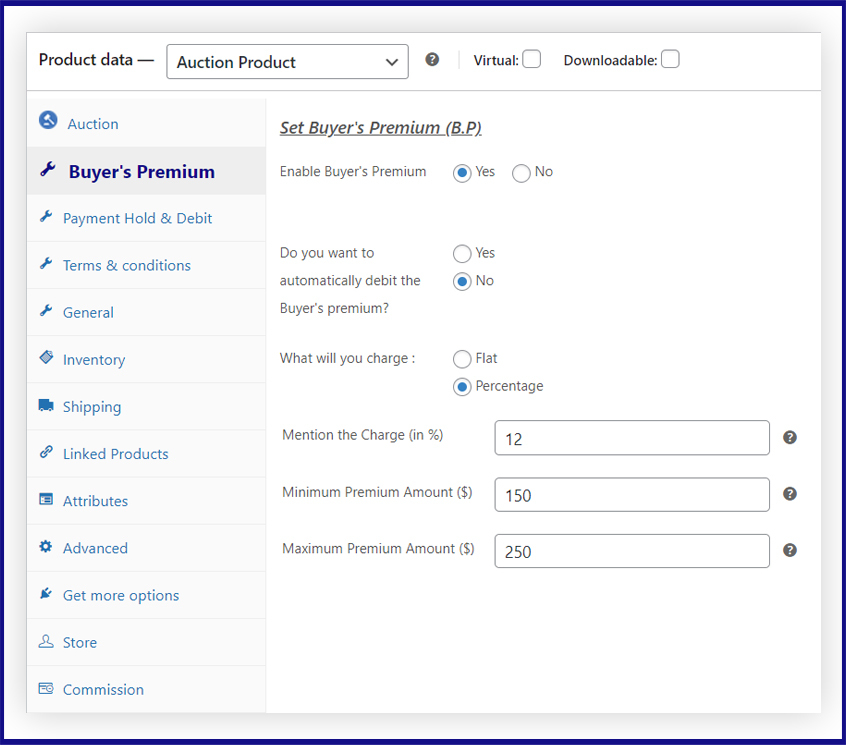Viewport: 846px width, 745px height.
Task: Click the Shipping truck icon
Action: tap(46, 405)
